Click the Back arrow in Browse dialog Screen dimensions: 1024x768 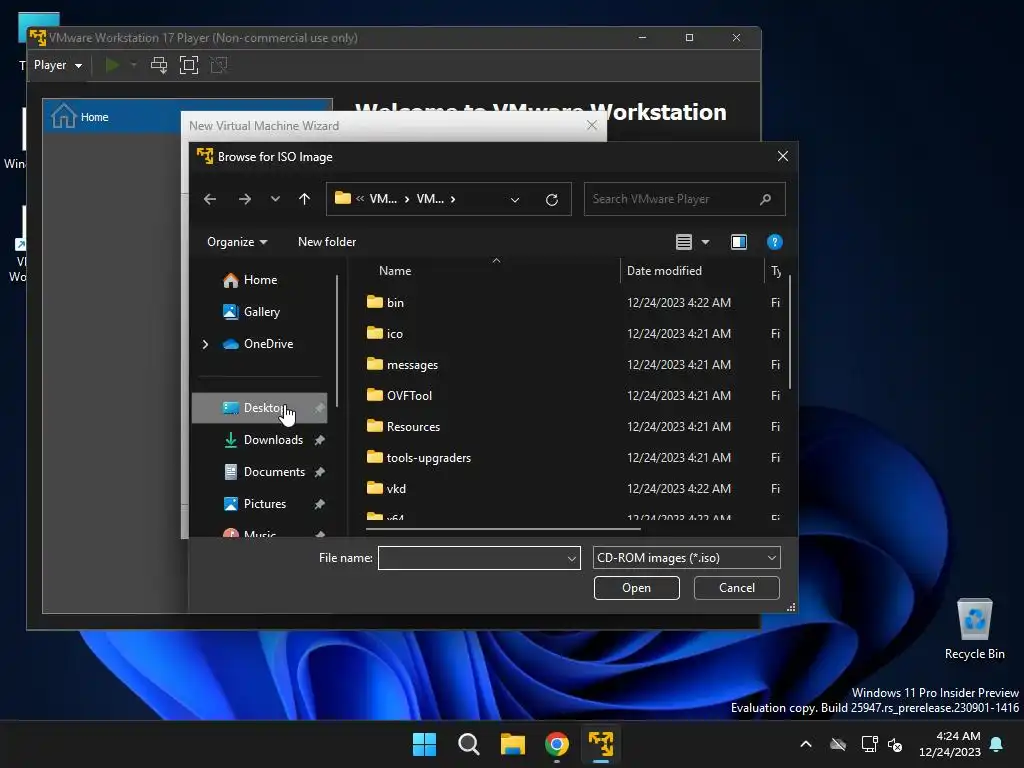(x=210, y=199)
